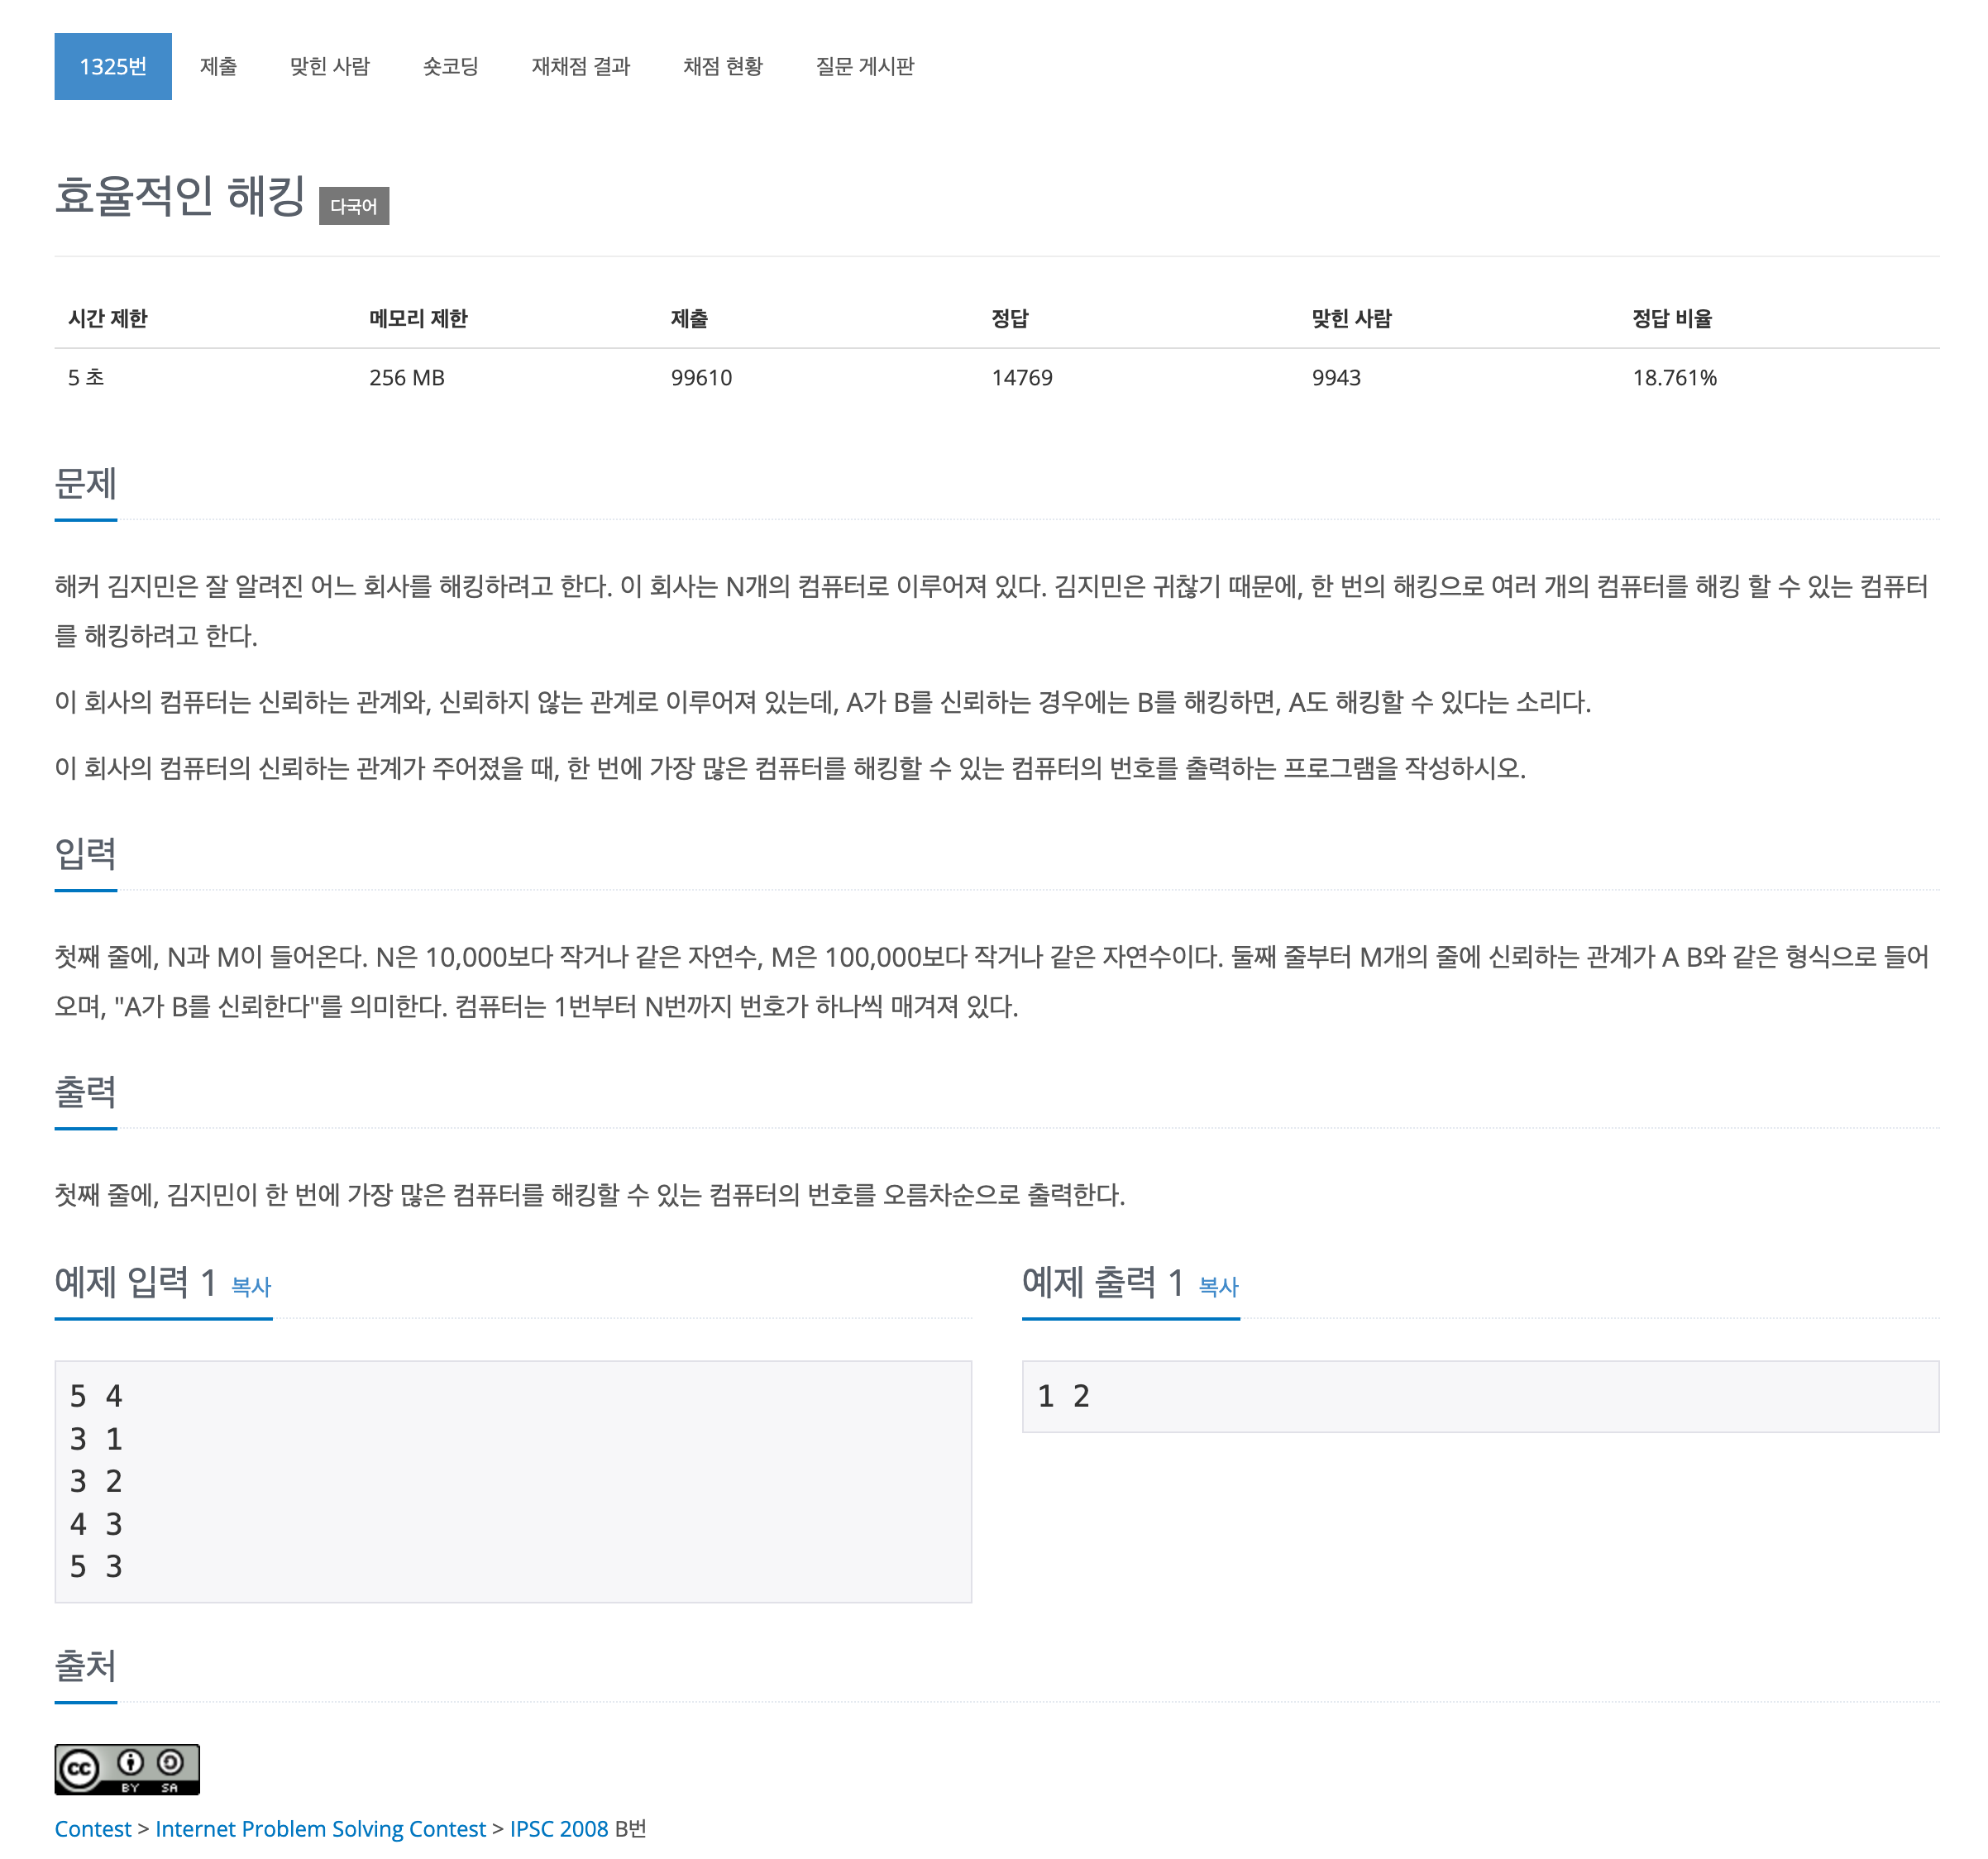This screenshot has width=1988, height=1859.
Task: Open the 질문 게시판 tab
Action: pos(865,66)
